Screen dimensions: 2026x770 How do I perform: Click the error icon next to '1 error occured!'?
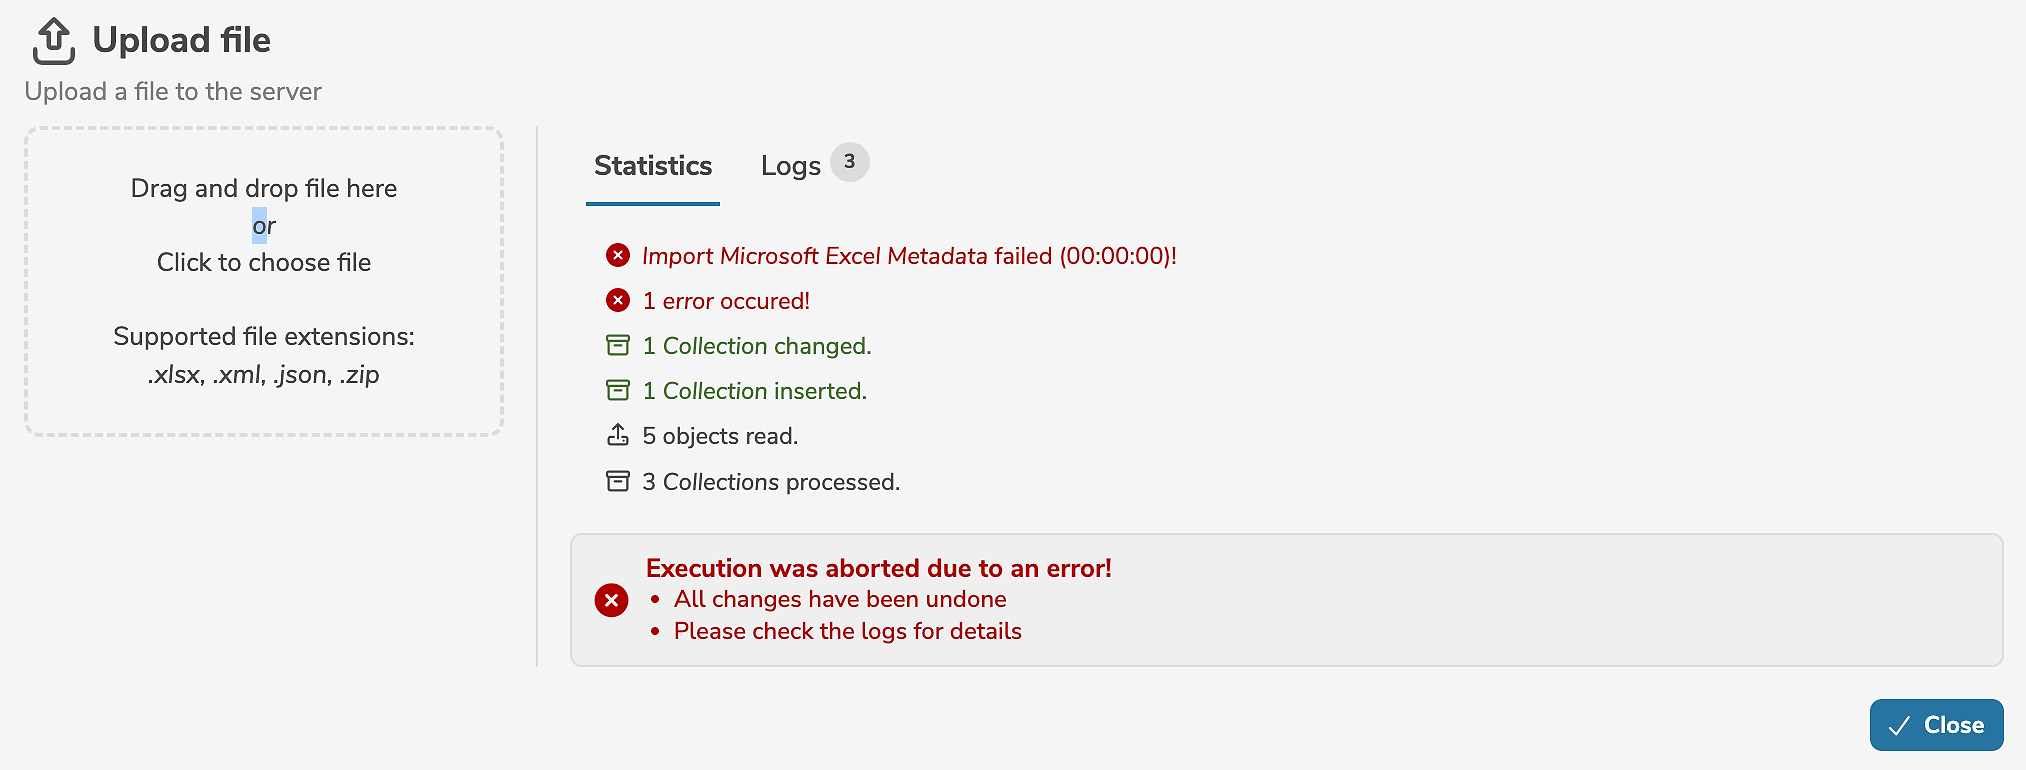point(616,301)
